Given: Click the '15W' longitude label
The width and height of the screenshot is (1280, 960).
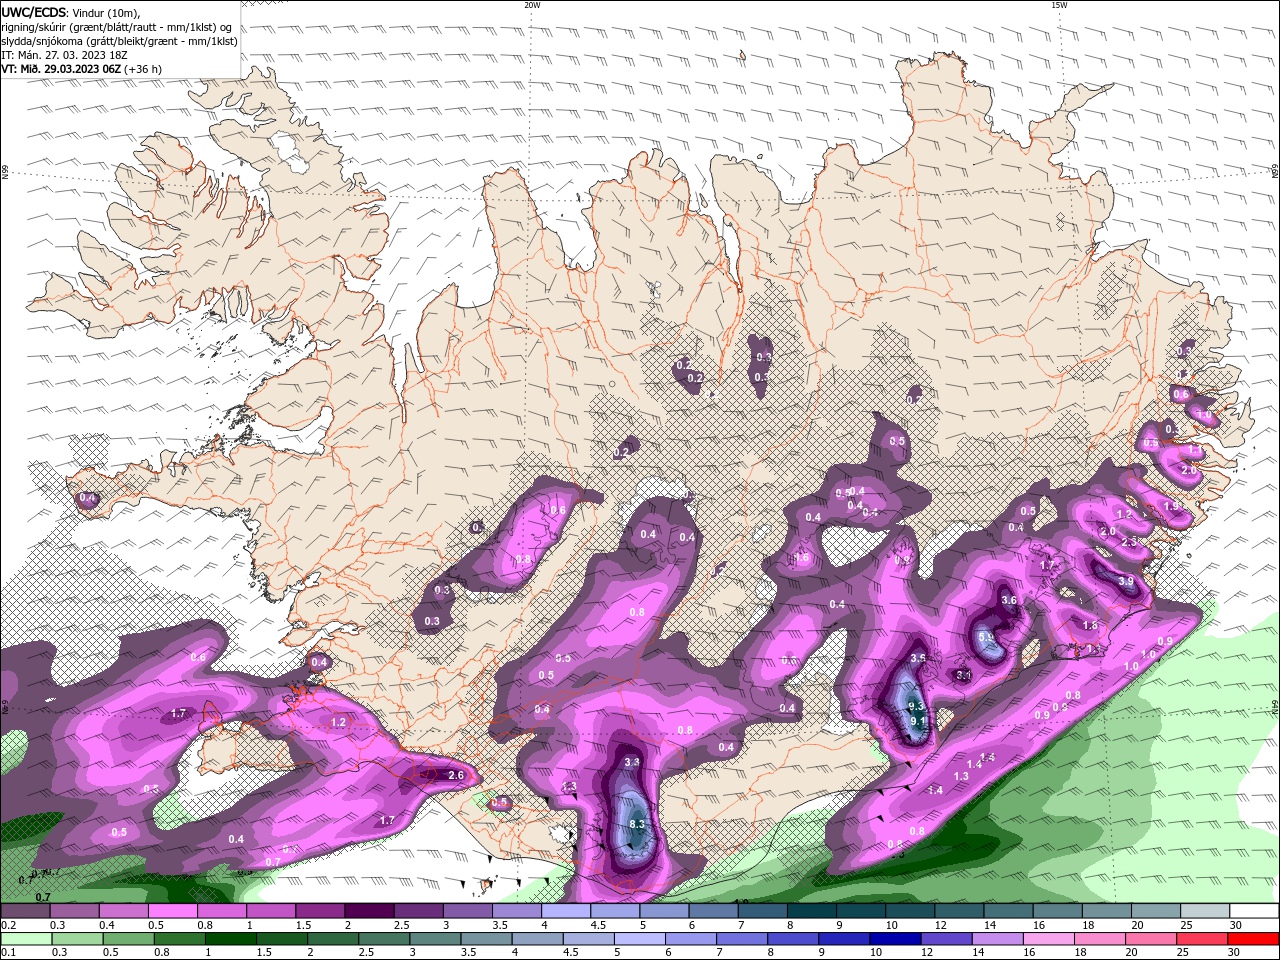Looking at the screenshot, I should tap(1059, 5).
